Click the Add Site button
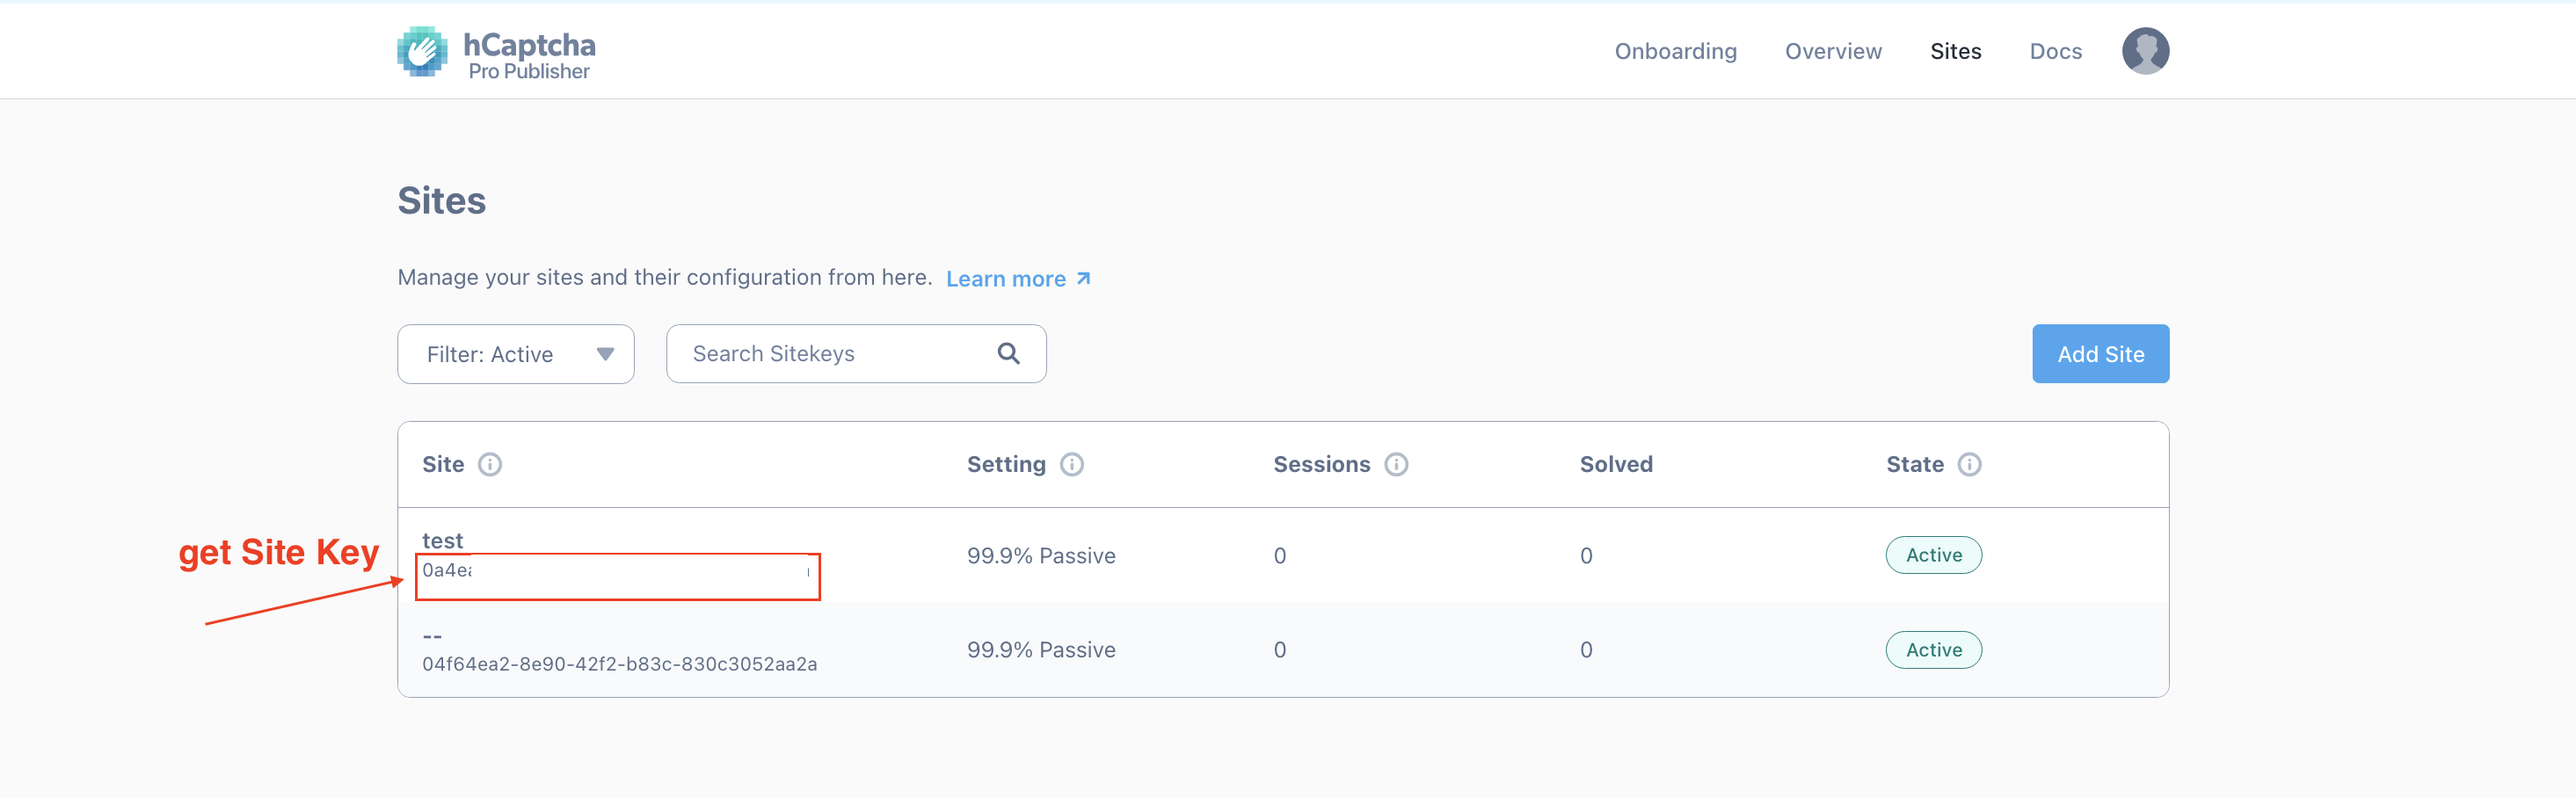2576x798 pixels. pos(2100,354)
